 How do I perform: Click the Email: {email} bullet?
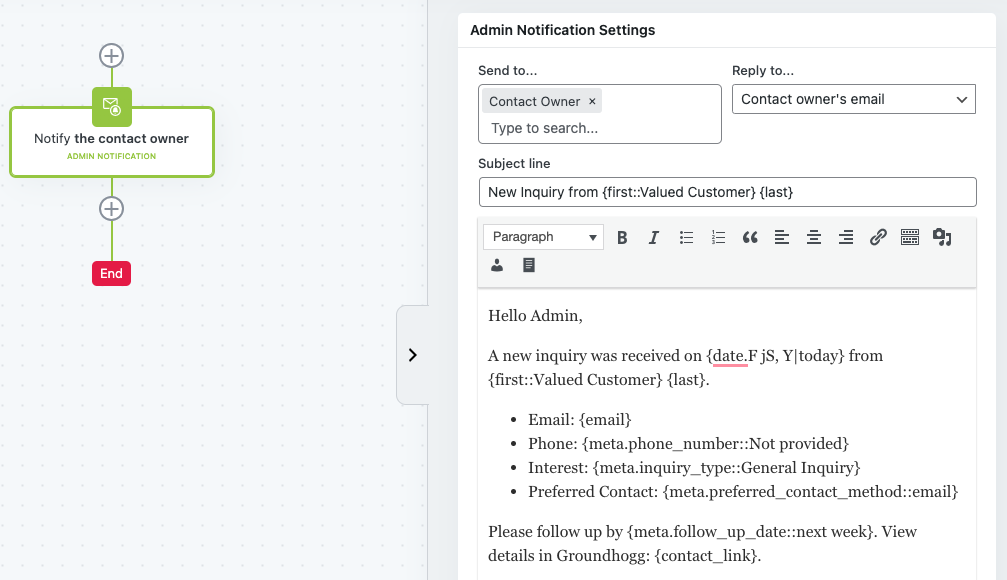579,419
